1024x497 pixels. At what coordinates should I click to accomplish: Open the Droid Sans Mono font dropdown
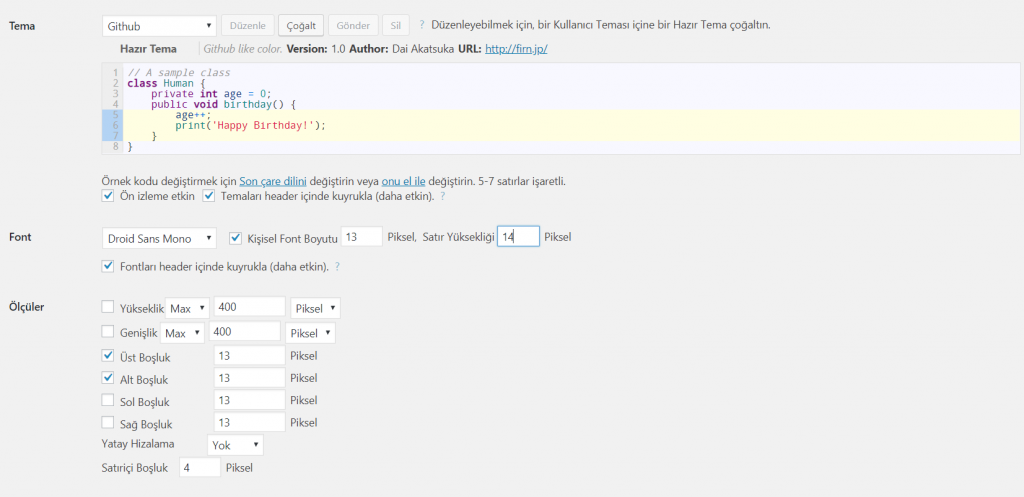[x=159, y=238]
